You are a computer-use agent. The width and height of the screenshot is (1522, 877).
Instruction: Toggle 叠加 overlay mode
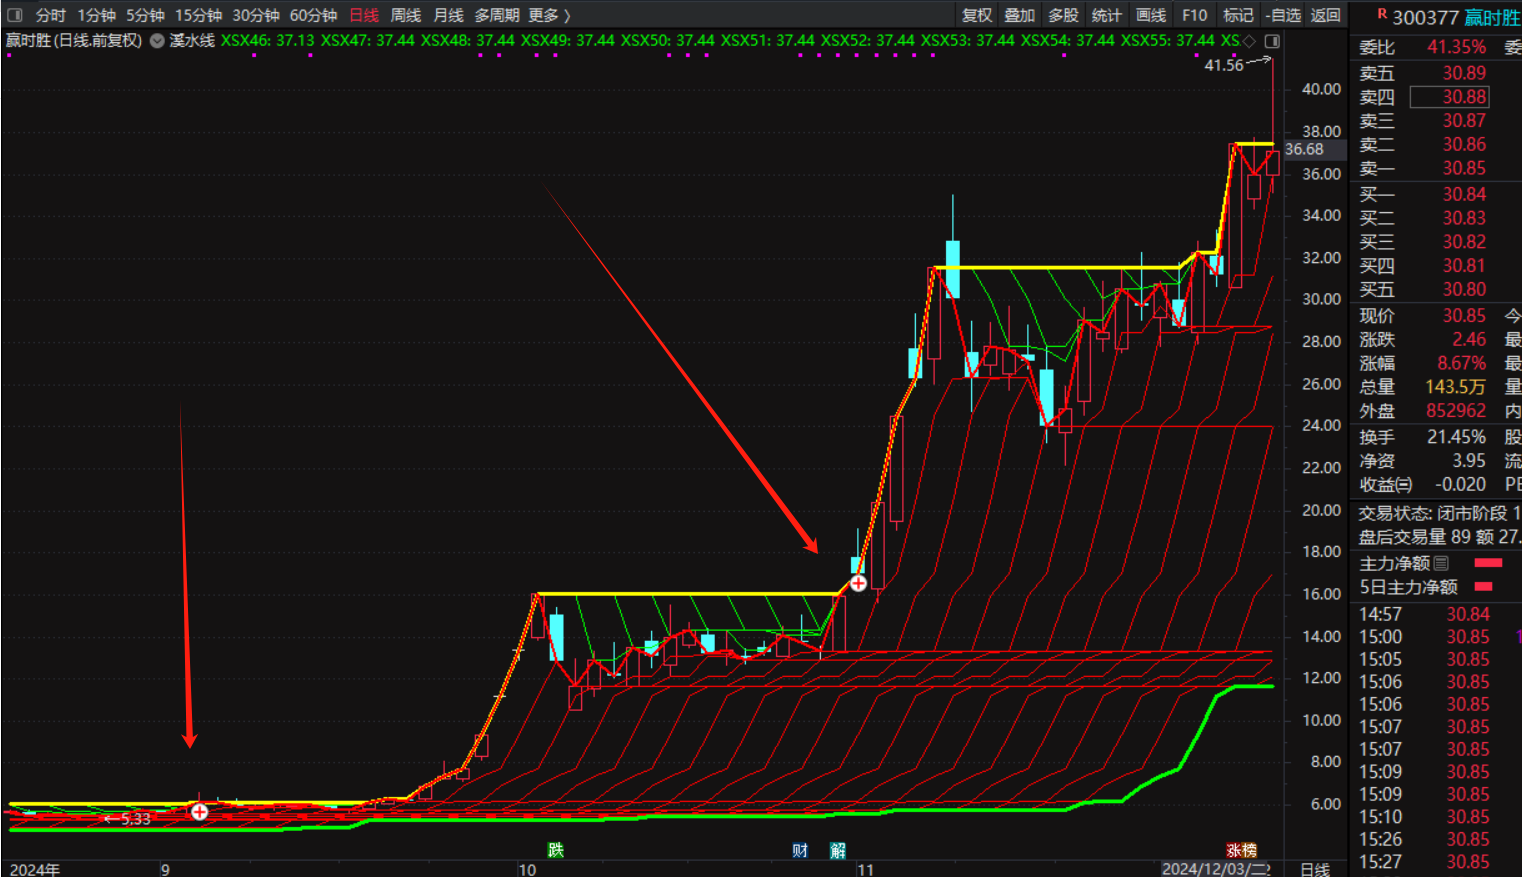(1019, 15)
